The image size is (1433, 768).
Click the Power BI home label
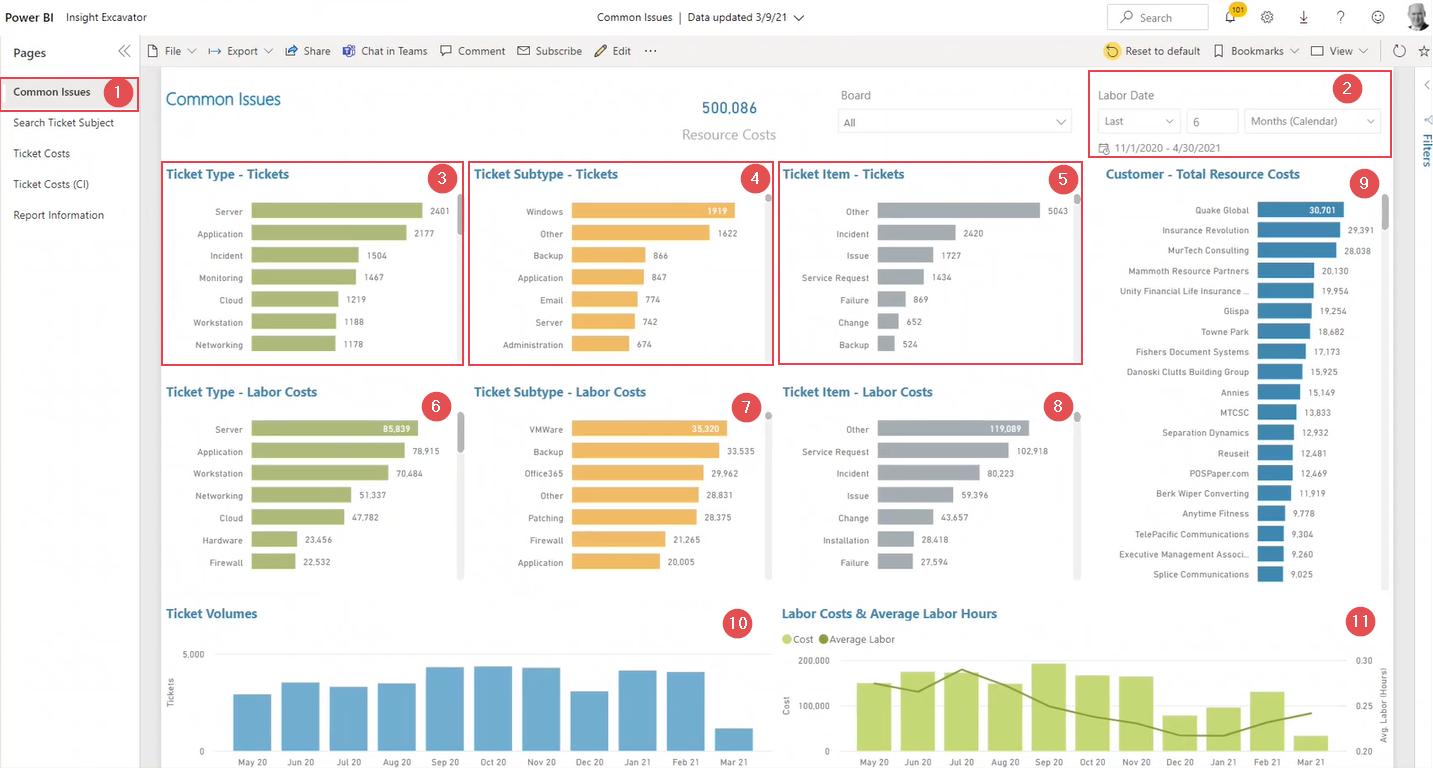[29, 17]
